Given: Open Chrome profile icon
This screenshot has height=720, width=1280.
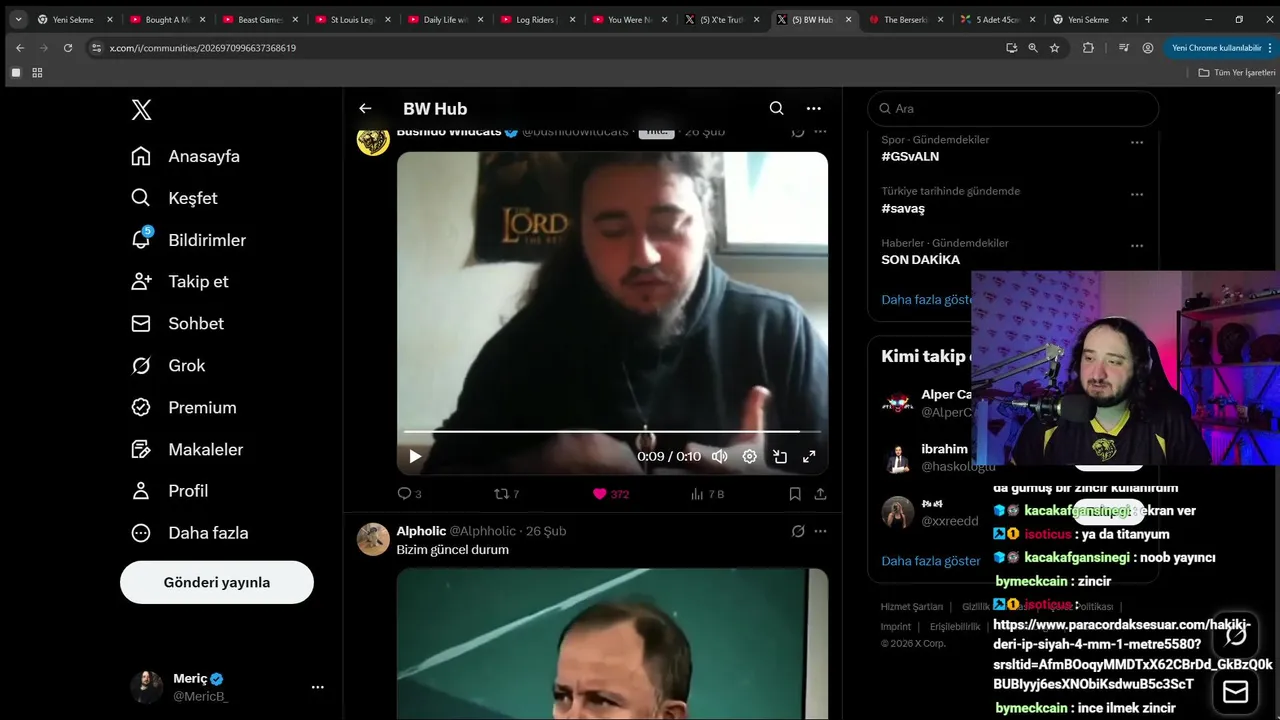Looking at the screenshot, I should click(x=1148, y=47).
